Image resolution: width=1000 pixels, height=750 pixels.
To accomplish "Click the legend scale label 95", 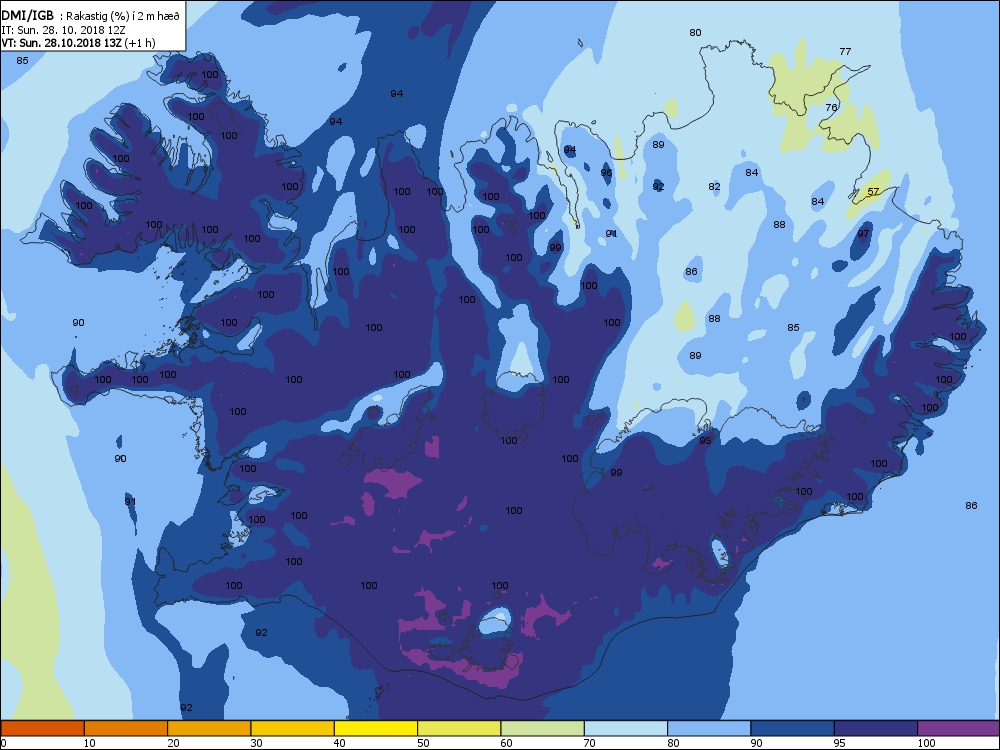I will tap(840, 743).
